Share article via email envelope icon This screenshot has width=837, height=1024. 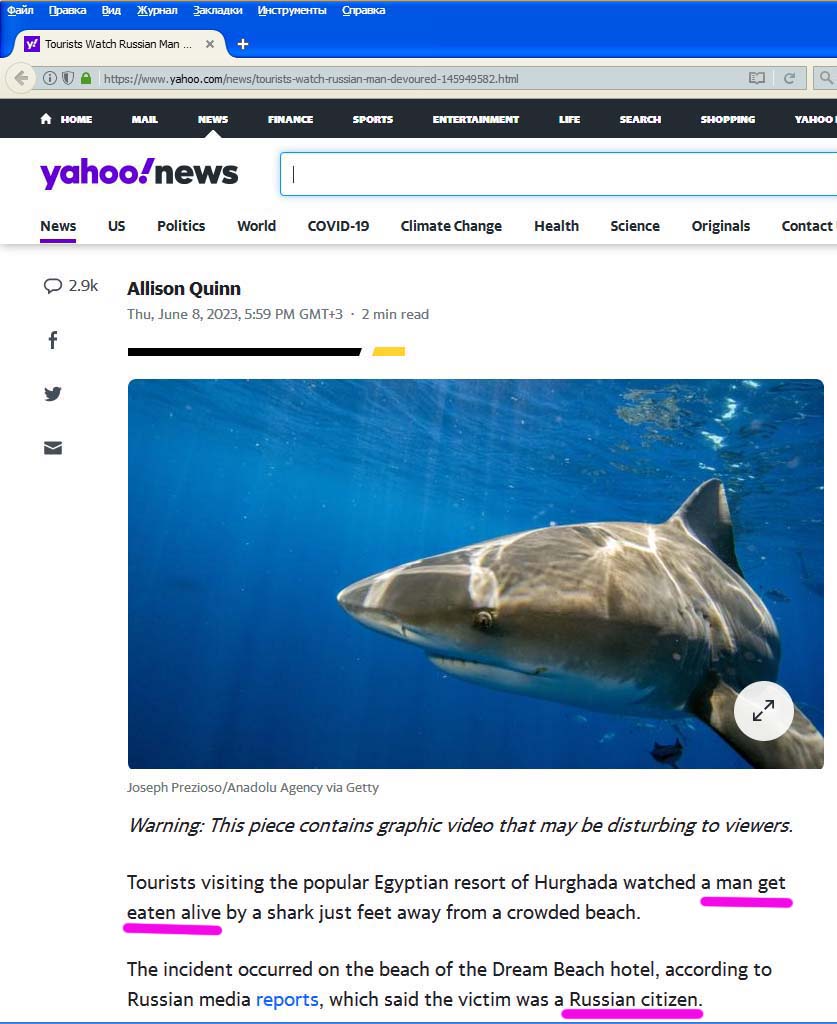coord(53,448)
